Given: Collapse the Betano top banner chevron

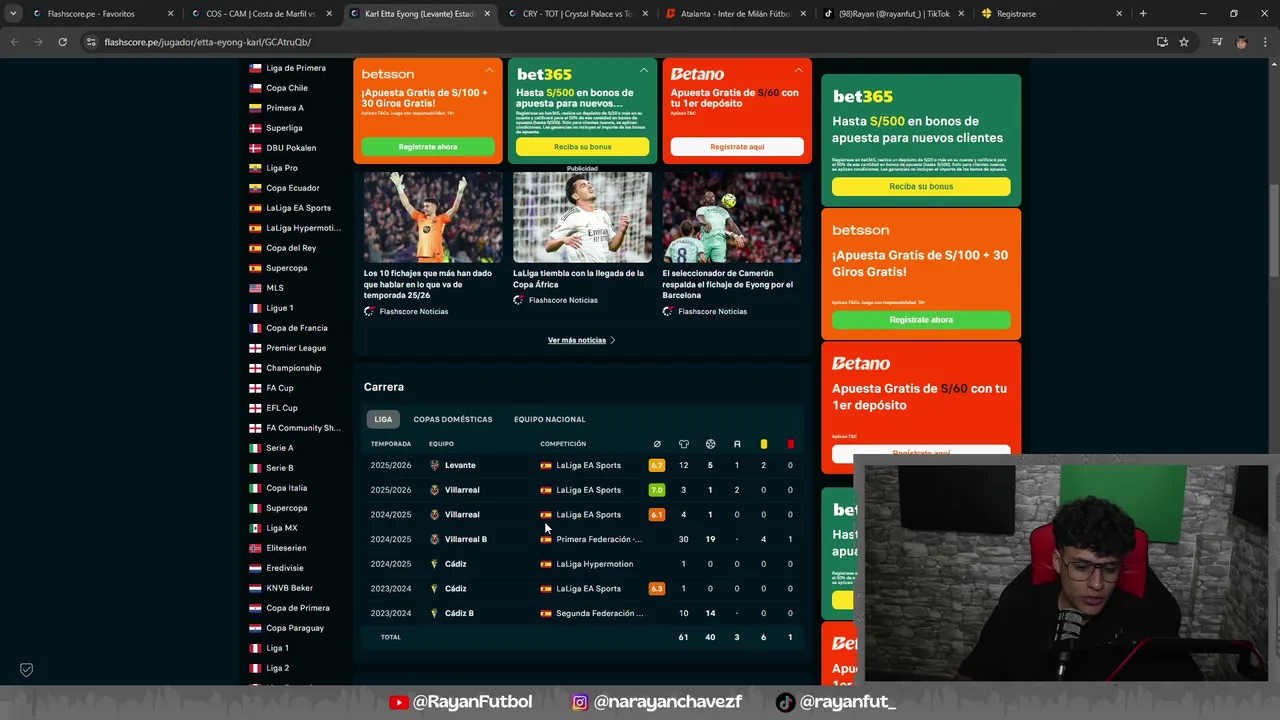Looking at the screenshot, I should [x=798, y=71].
